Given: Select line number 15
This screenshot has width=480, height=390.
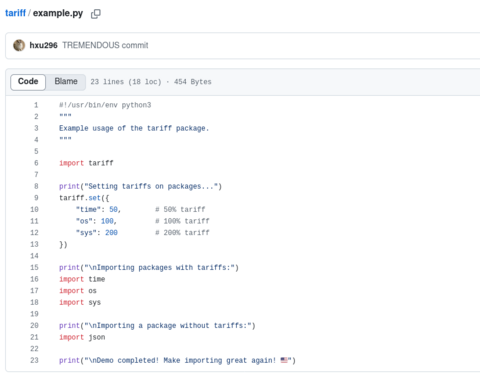Looking at the screenshot, I should pos(34,268).
